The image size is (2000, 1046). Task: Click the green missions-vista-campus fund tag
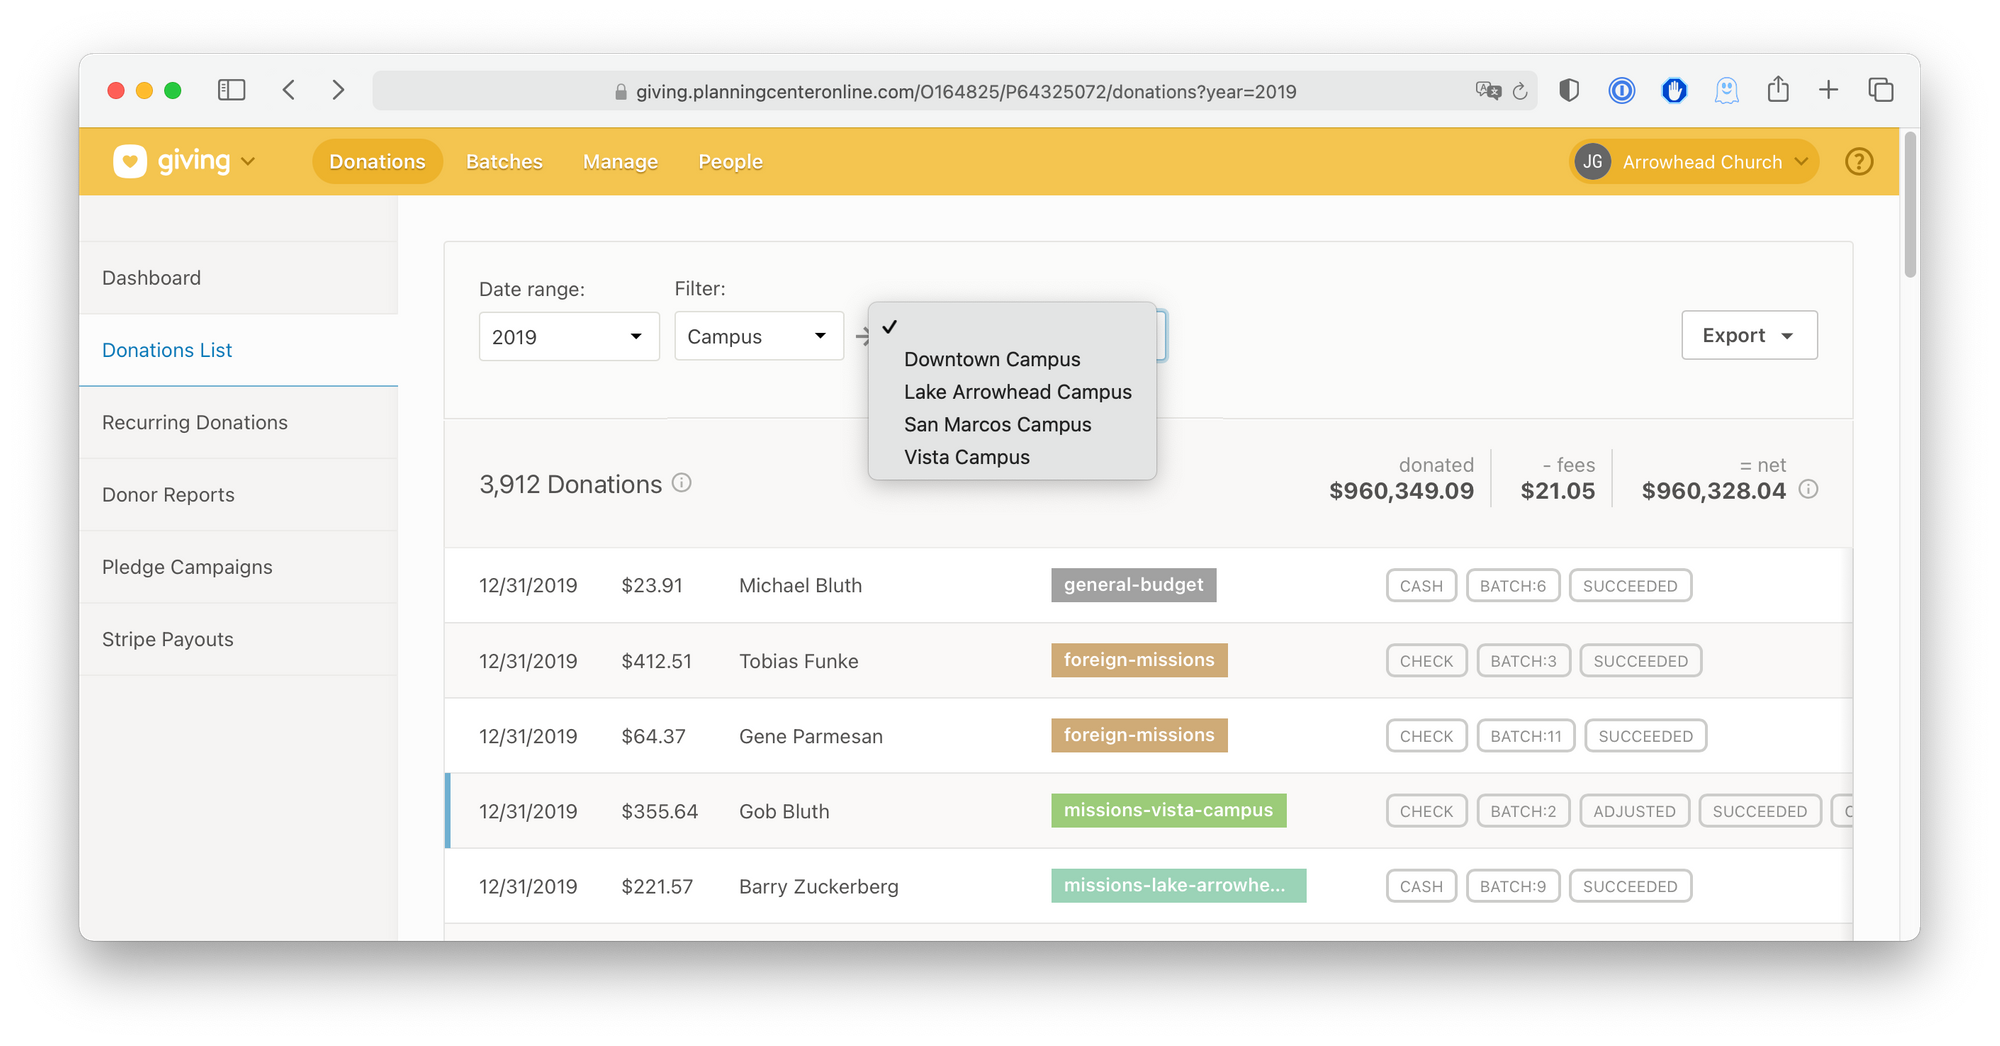pyautogui.click(x=1168, y=811)
